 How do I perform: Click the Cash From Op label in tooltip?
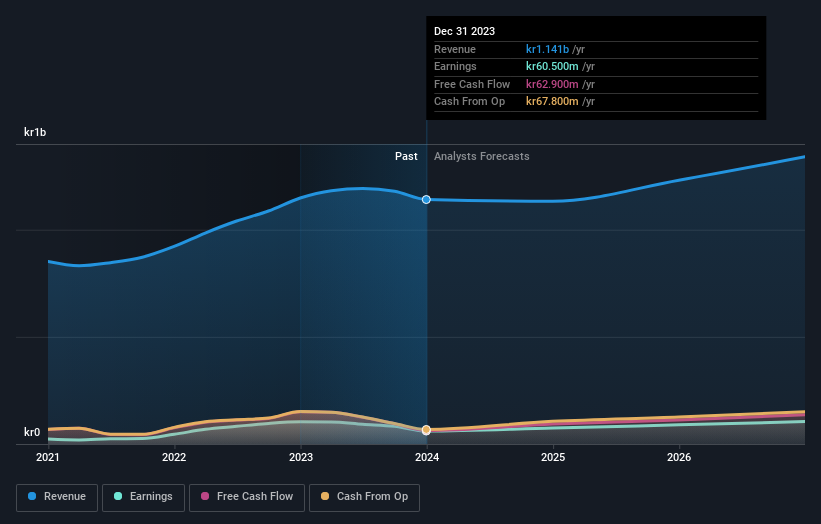pos(470,102)
